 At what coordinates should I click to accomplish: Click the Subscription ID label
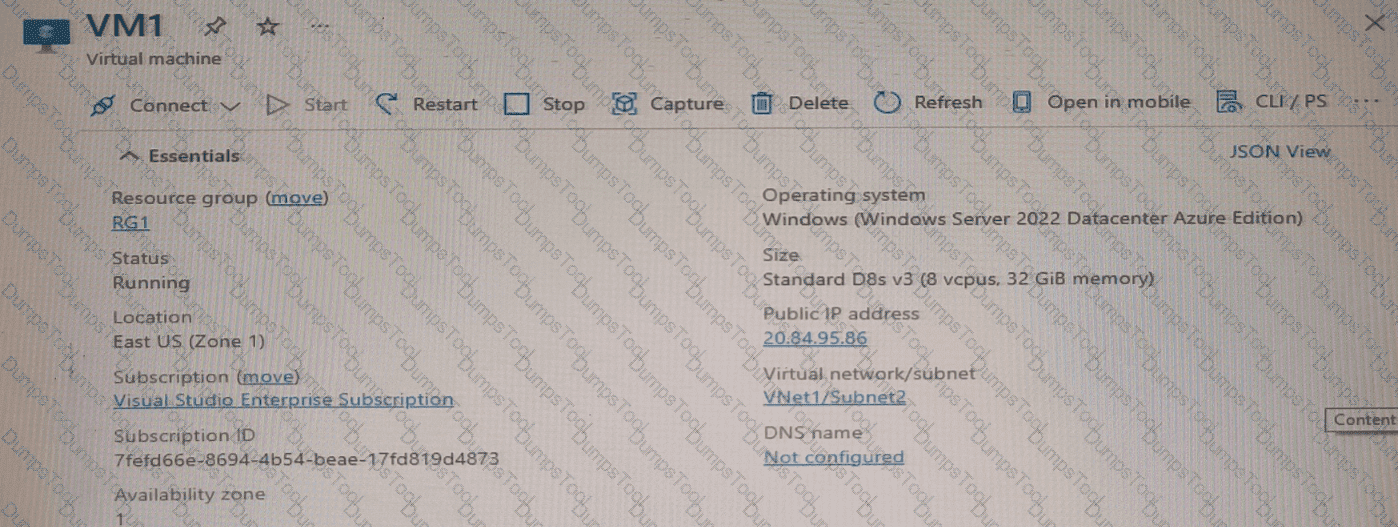184,436
